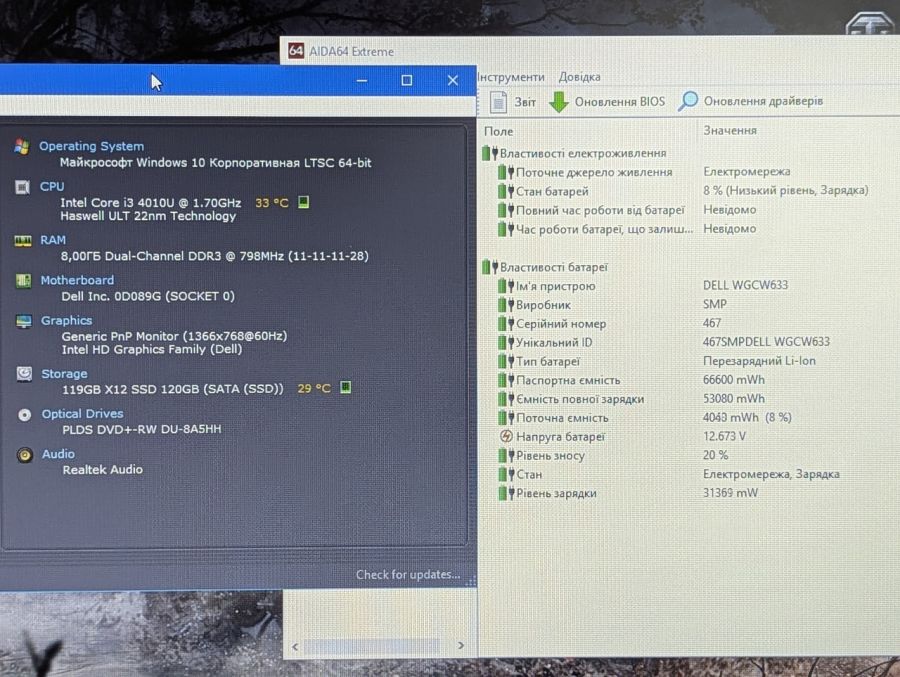Screen dimensions: 900x677
Task: Maximize the front blue-titled window
Action: pyautogui.click(x=406, y=80)
